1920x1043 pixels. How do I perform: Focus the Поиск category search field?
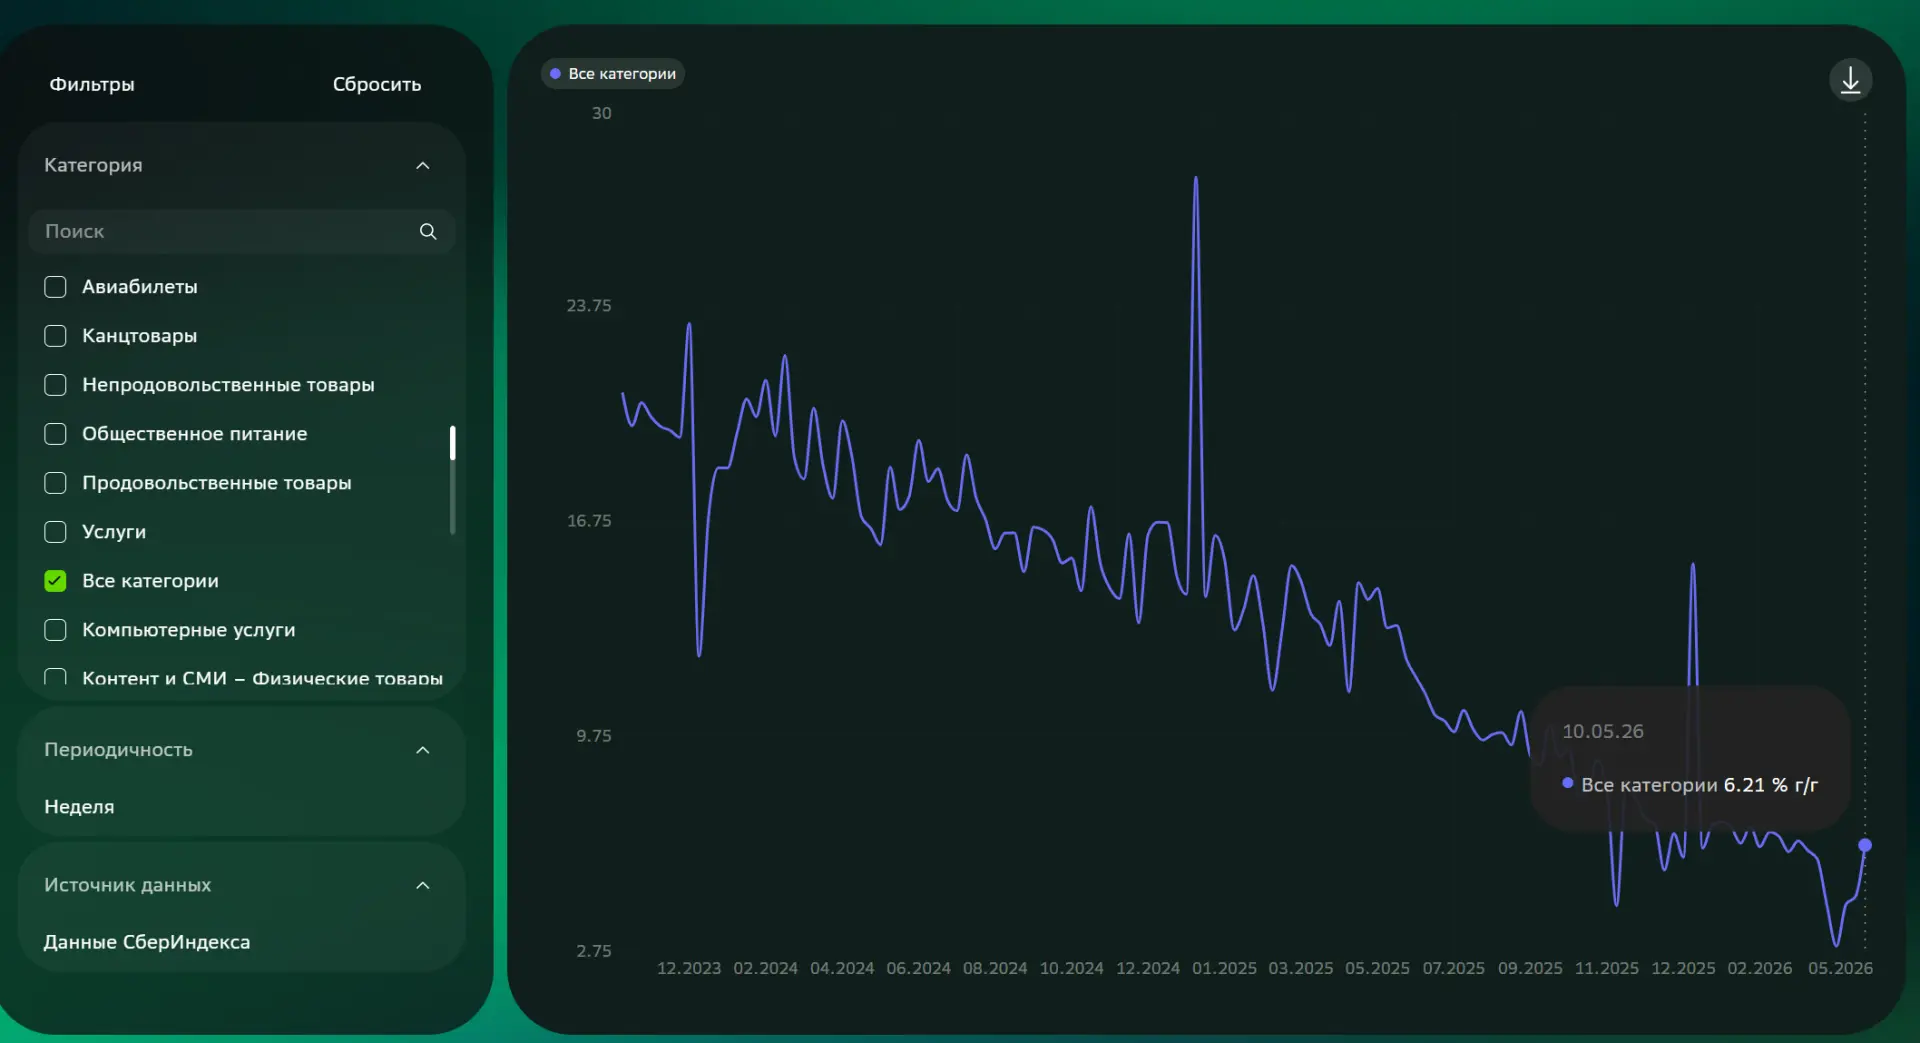[242, 231]
